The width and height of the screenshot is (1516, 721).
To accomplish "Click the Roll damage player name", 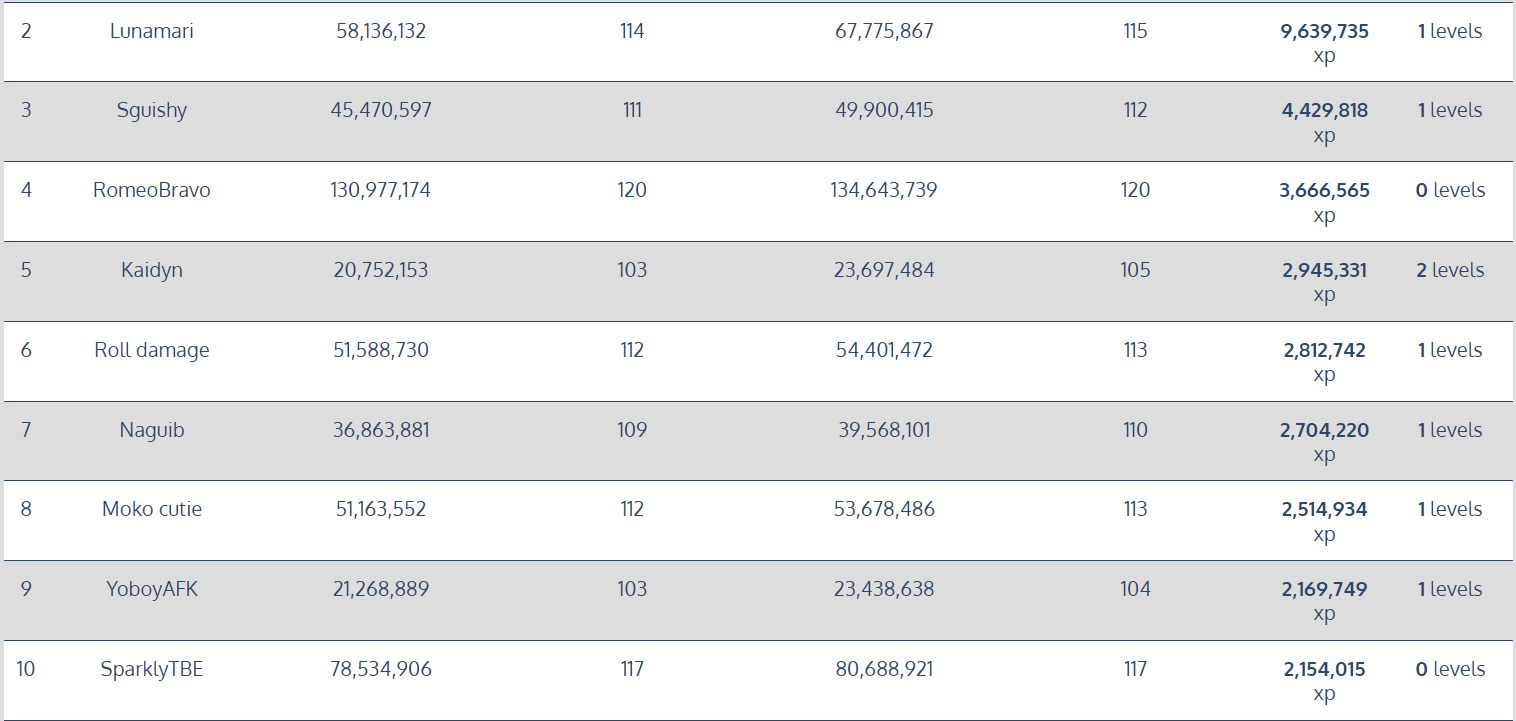I will (x=152, y=350).
